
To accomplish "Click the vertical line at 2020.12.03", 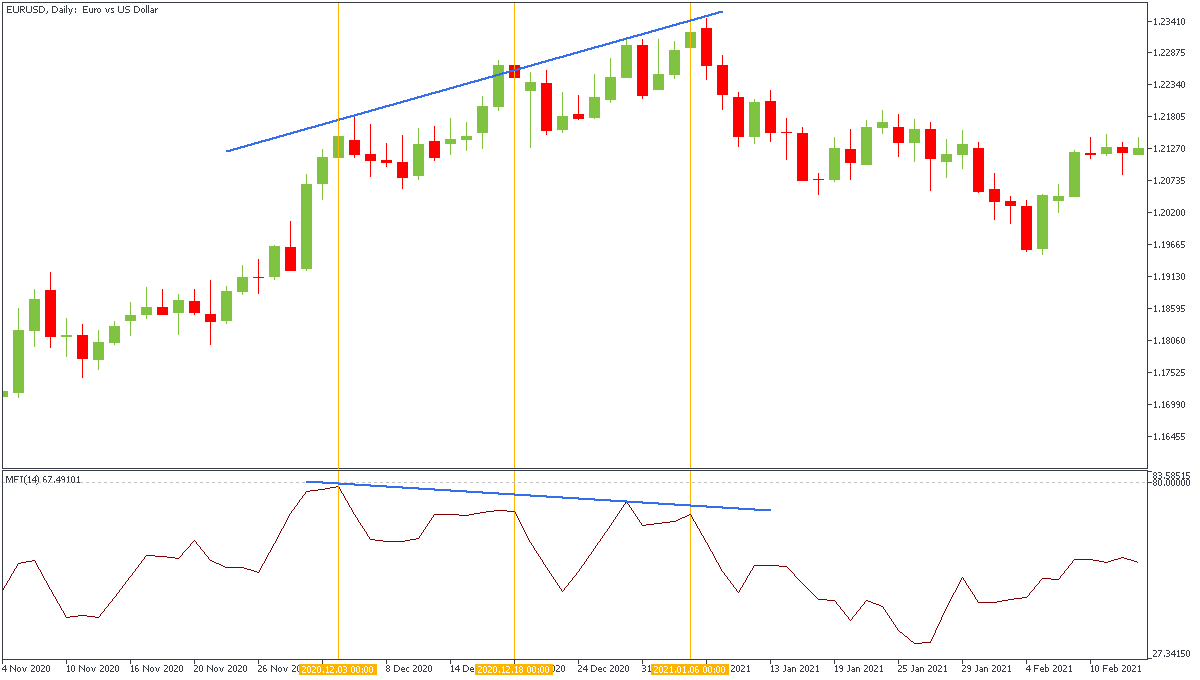I will pyautogui.click(x=338, y=300).
